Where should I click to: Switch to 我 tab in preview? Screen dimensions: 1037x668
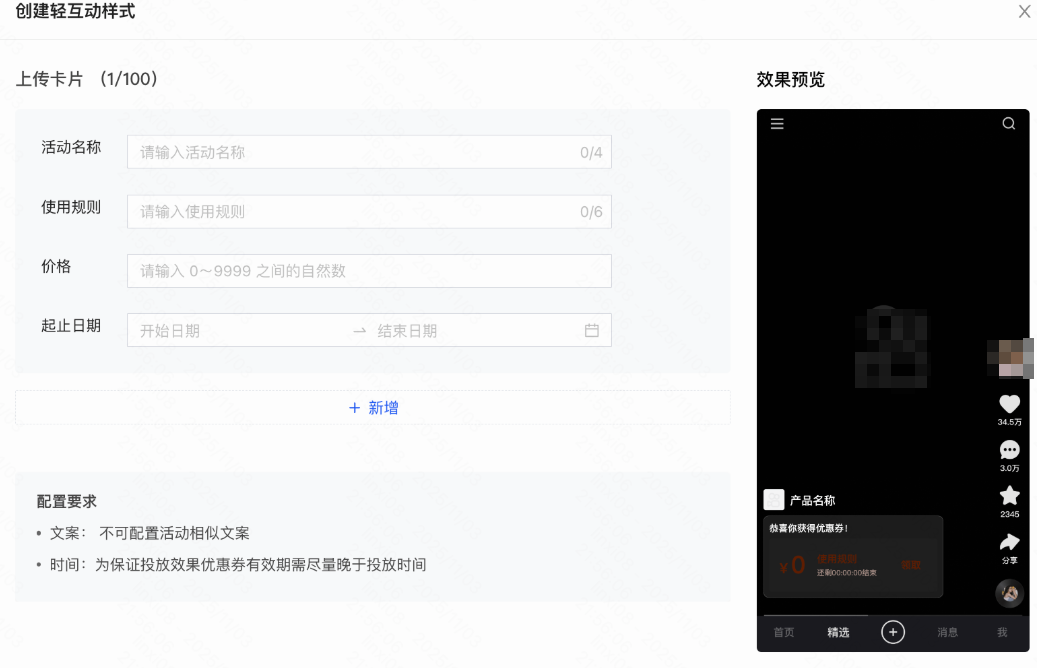1002,632
